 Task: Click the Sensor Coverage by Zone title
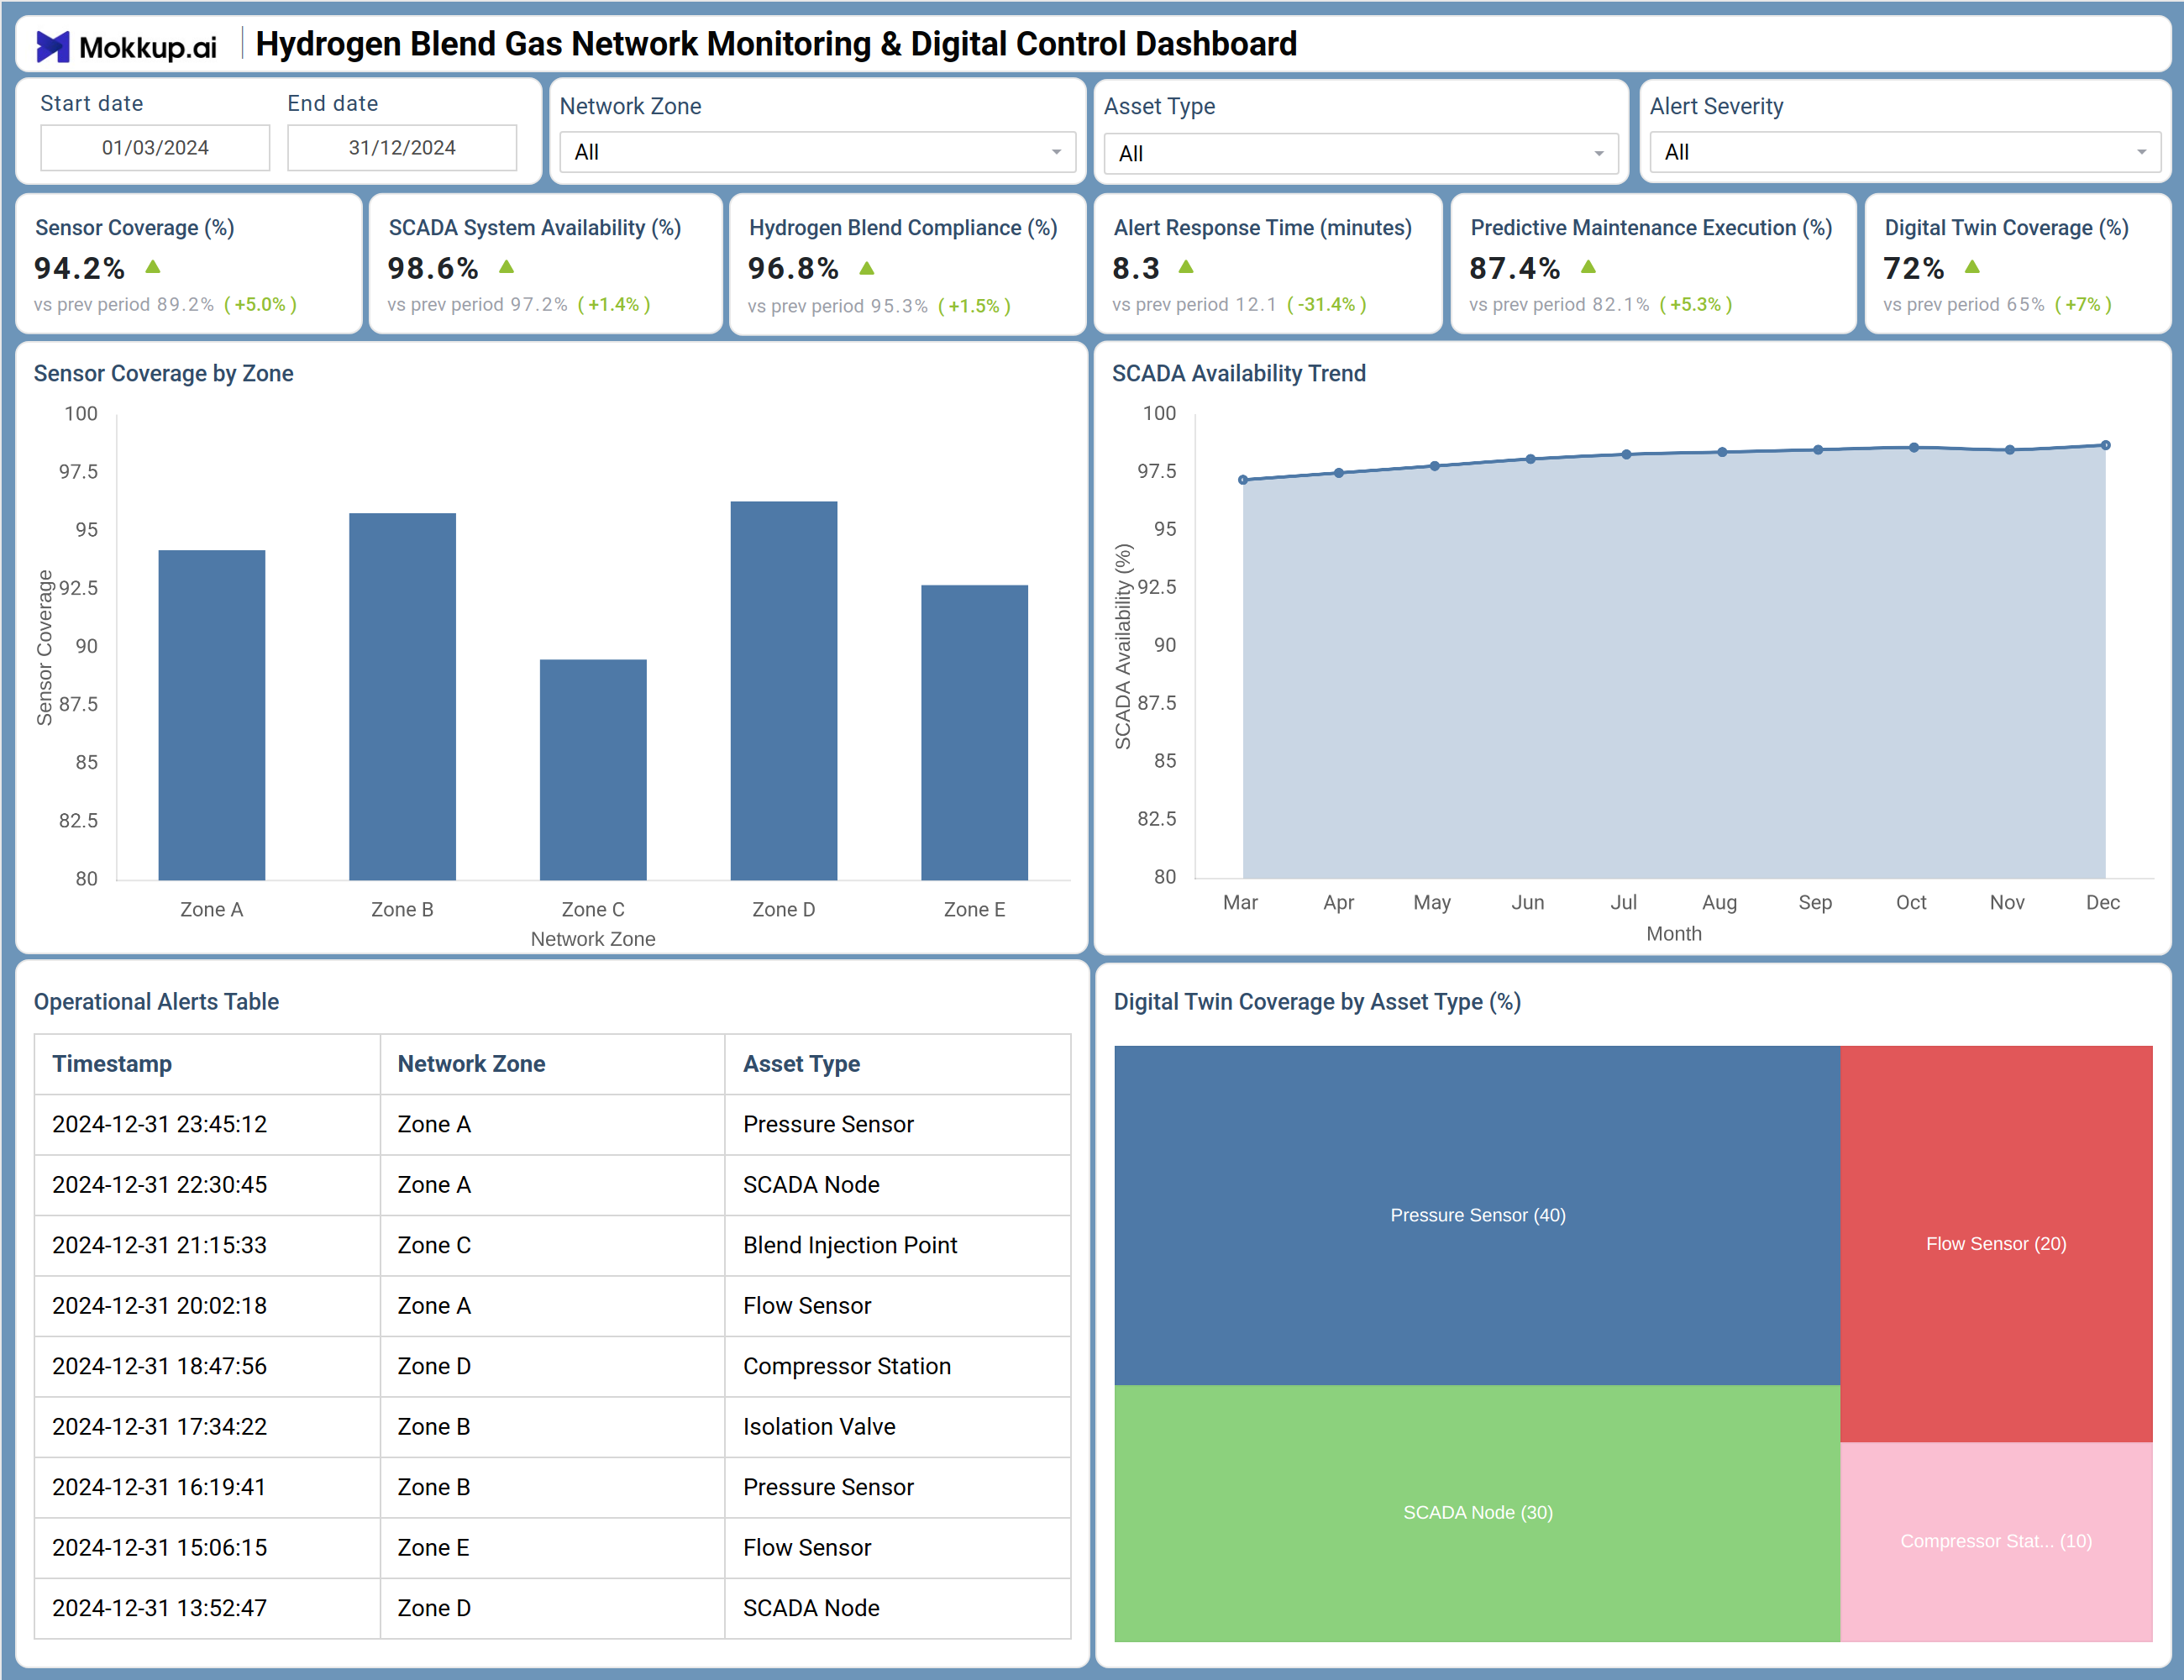[x=164, y=373]
